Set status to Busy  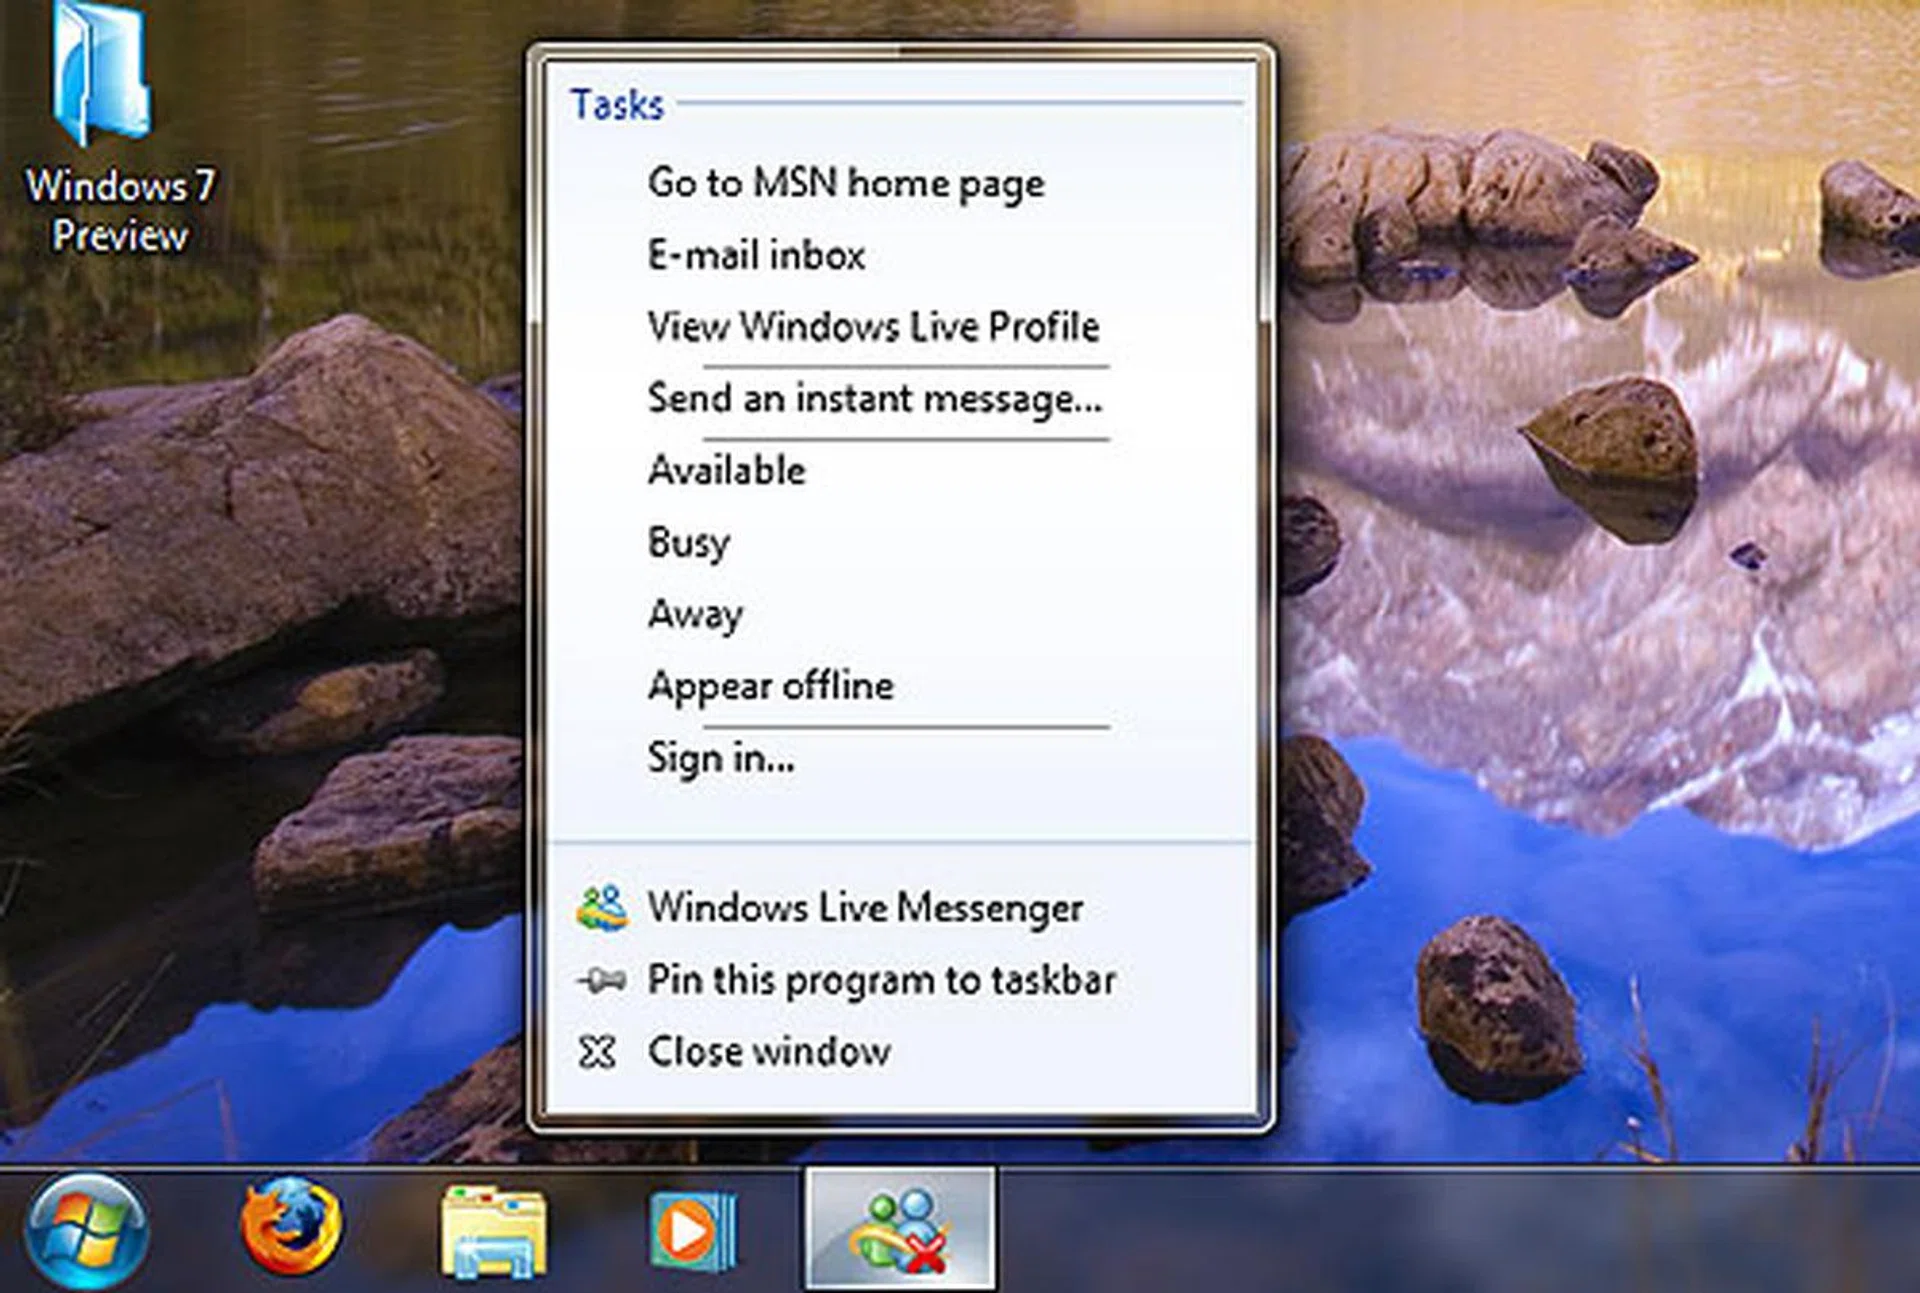(x=689, y=543)
